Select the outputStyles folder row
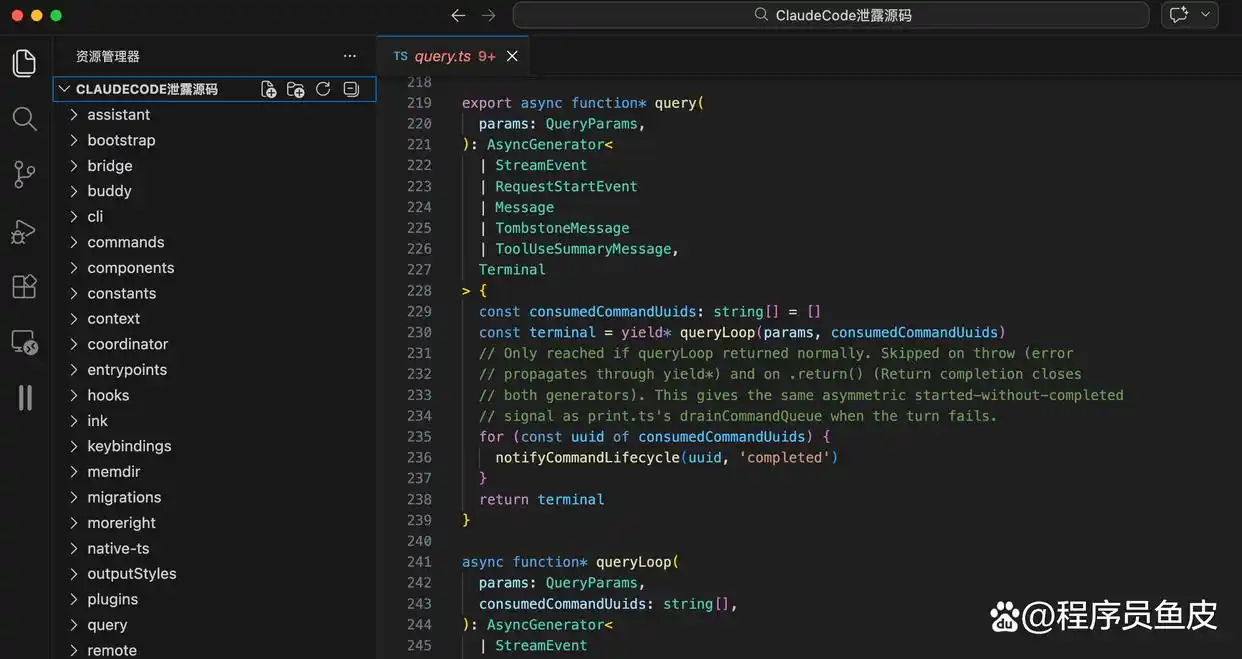Viewport: 1242px width, 659px height. point(214,574)
